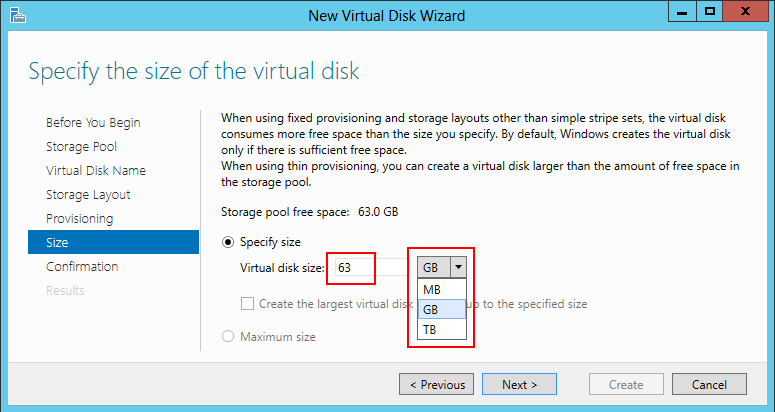Click the Next button
Screen dimensions: 775x412
pyautogui.click(x=519, y=384)
